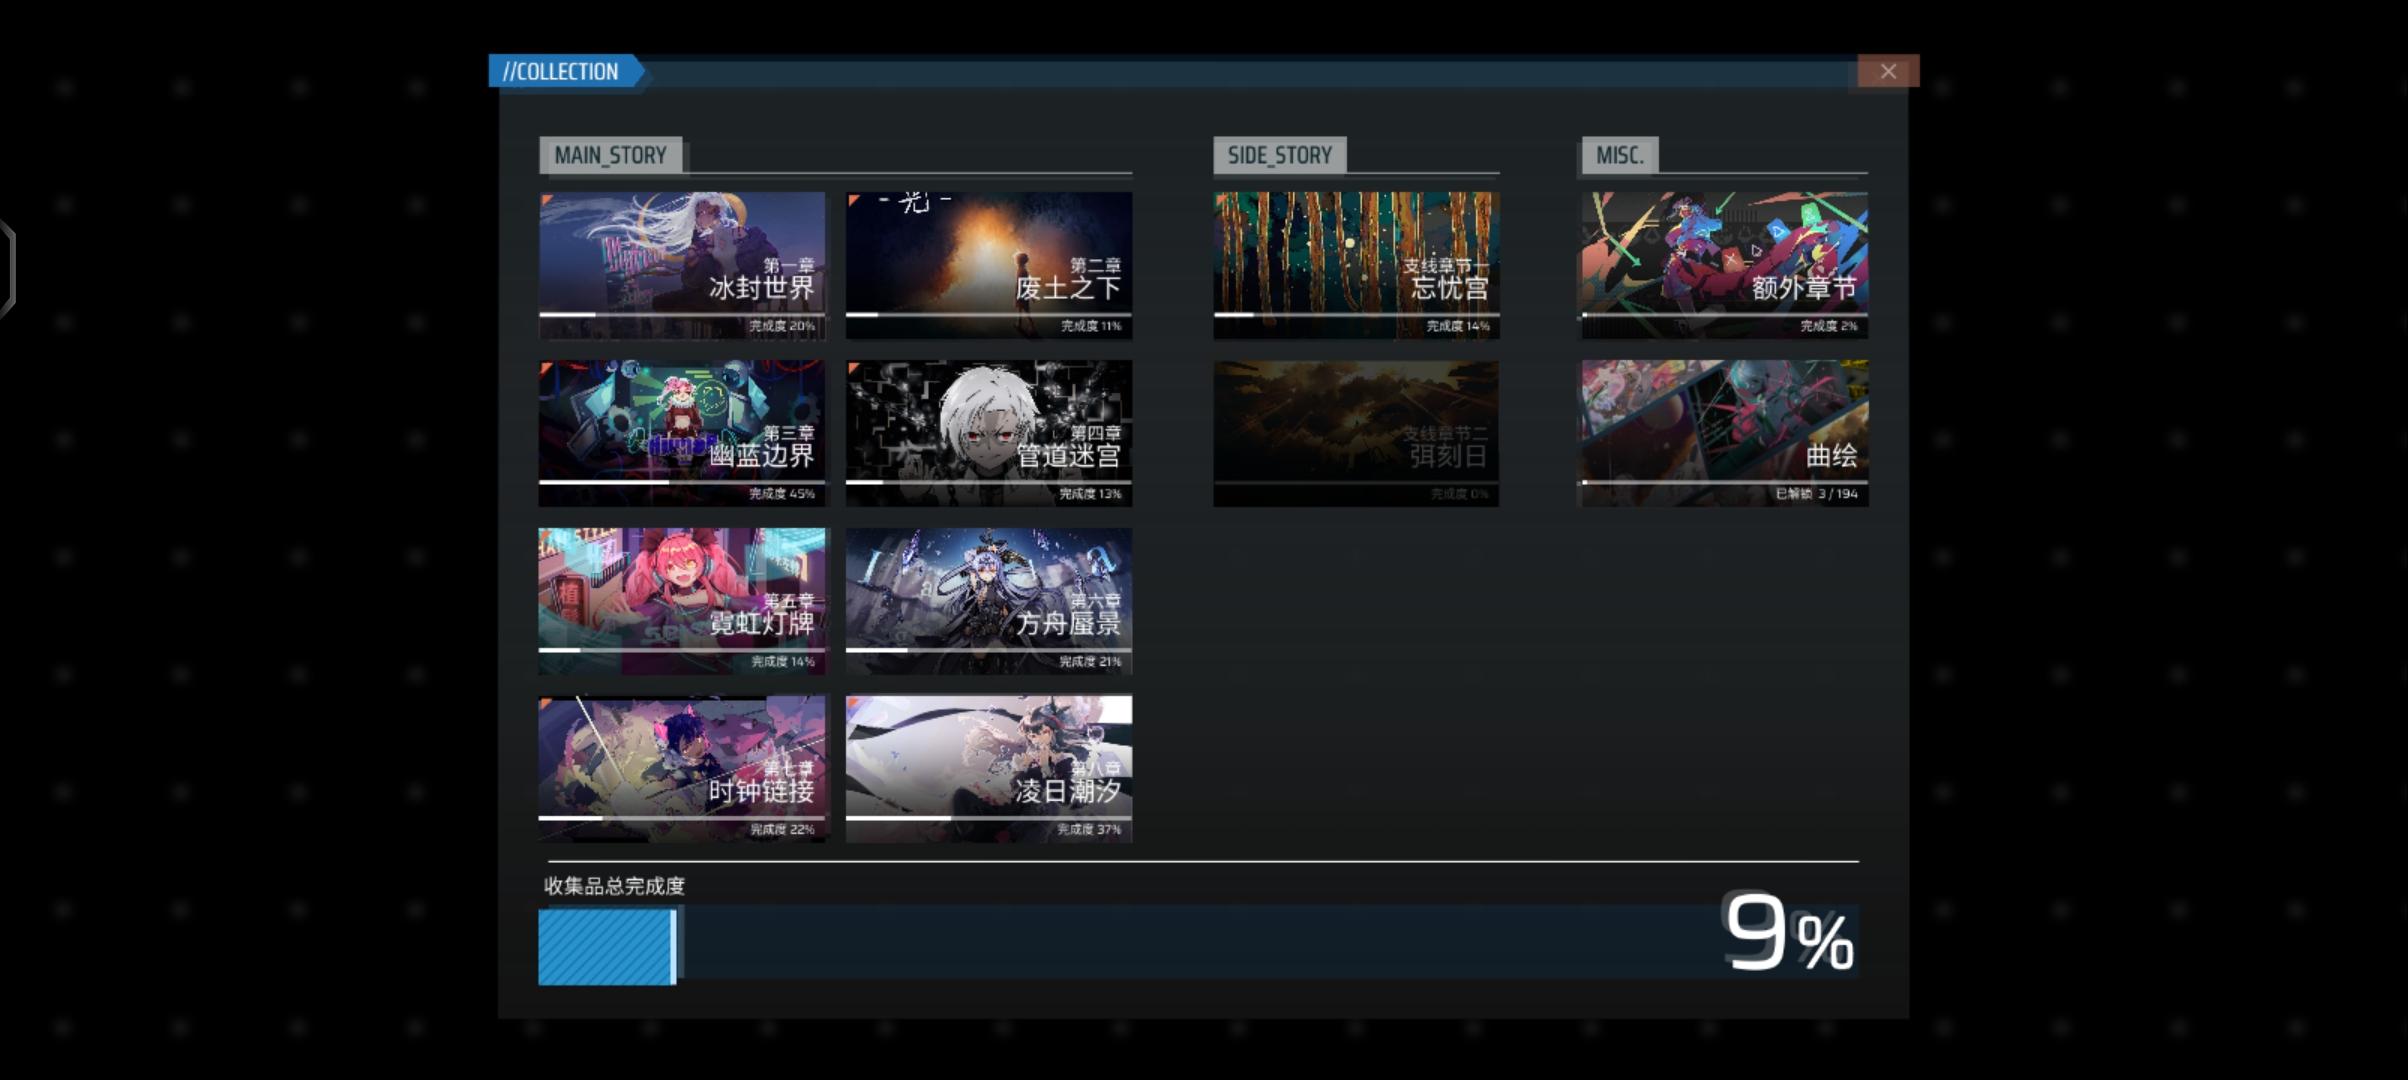Click the SIDE_STORY section label
This screenshot has height=1080, width=2408.
coord(1279,155)
